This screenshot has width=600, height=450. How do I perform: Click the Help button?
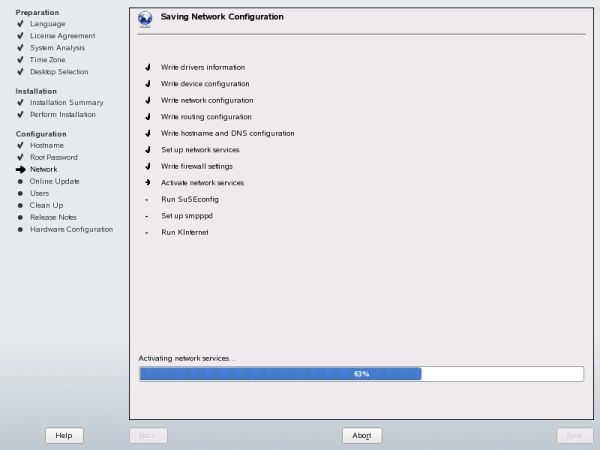coord(64,435)
